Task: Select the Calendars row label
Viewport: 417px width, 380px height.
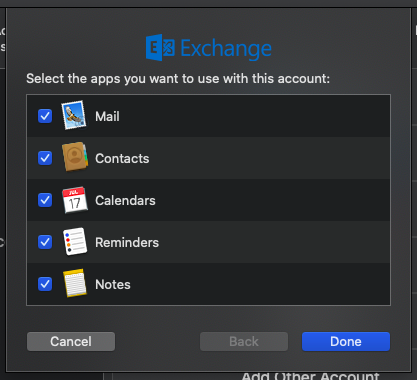Action: pyautogui.click(x=125, y=201)
